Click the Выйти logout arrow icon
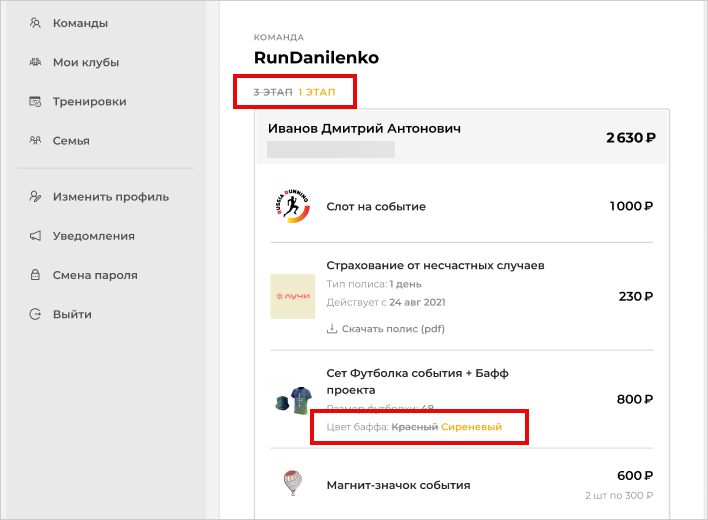708x520 pixels. point(35,314)
